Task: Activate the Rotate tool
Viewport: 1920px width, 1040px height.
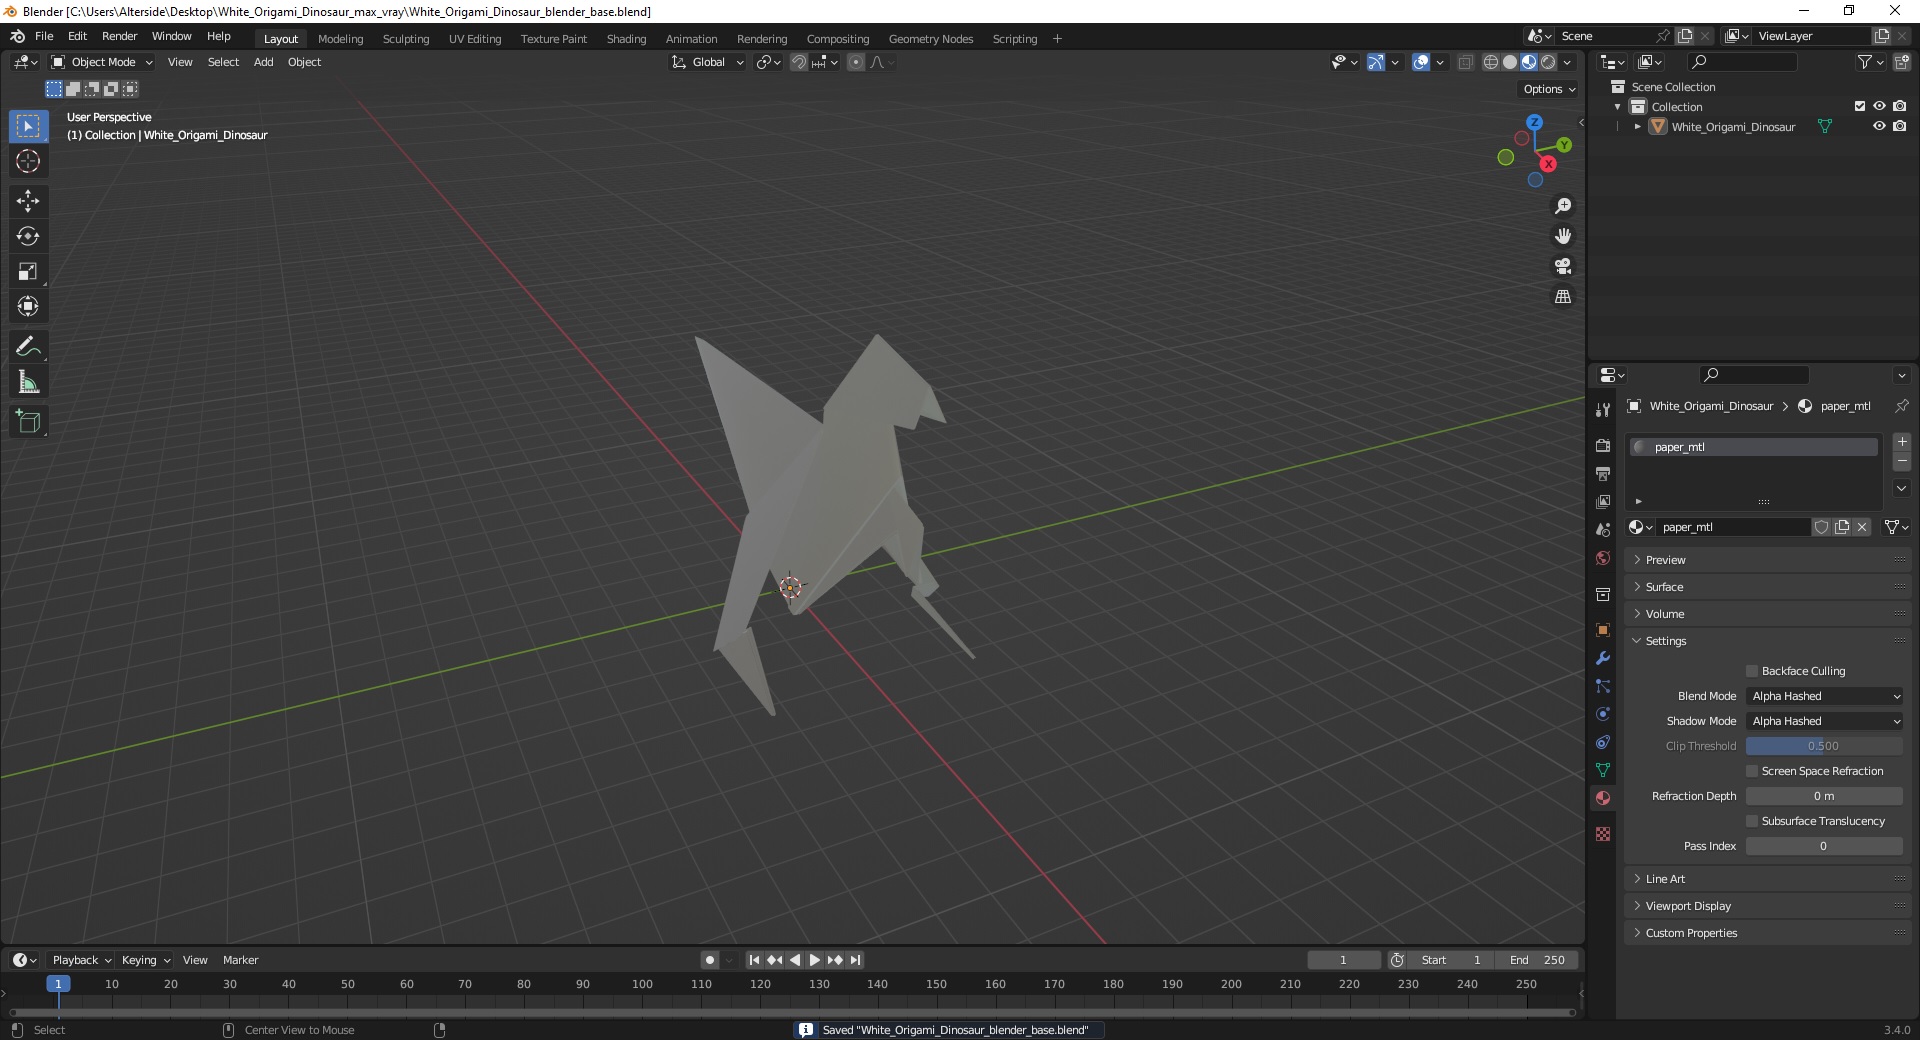Action: [28, 236]
